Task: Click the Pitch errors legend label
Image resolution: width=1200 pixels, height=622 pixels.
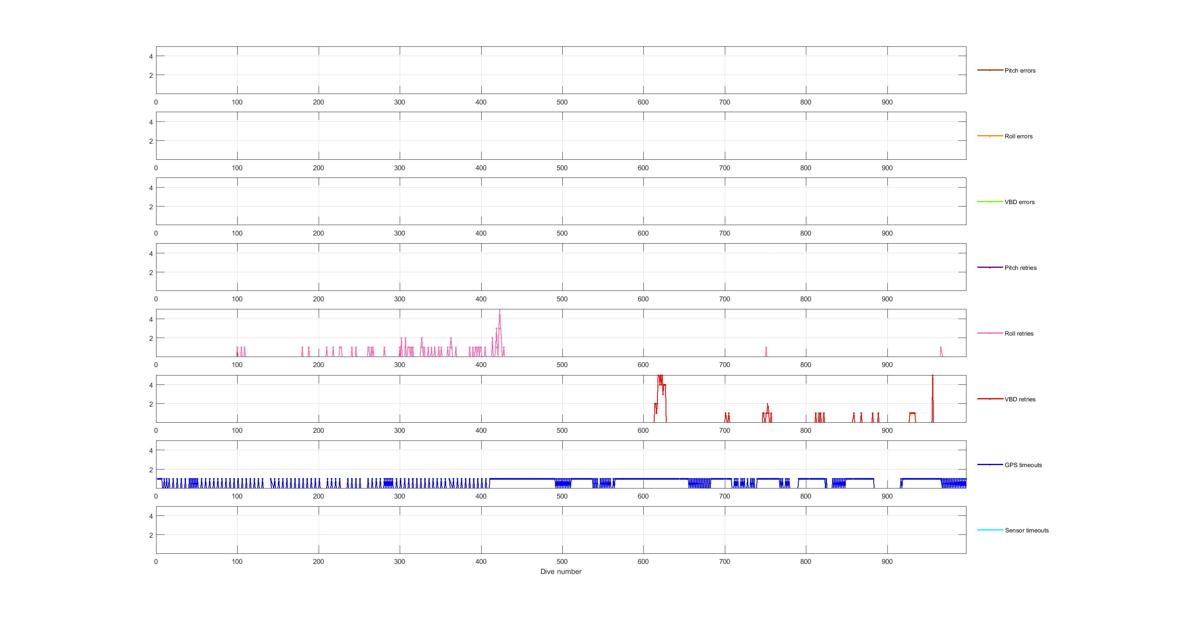Action: click(1020, 71)
